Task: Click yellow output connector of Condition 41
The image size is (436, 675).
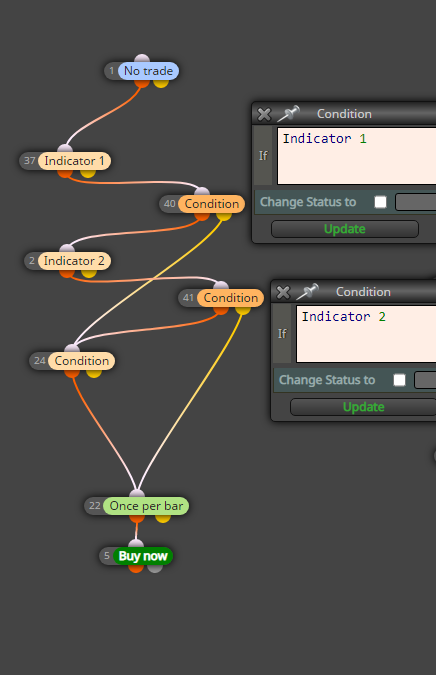Action: click(243, 309)
